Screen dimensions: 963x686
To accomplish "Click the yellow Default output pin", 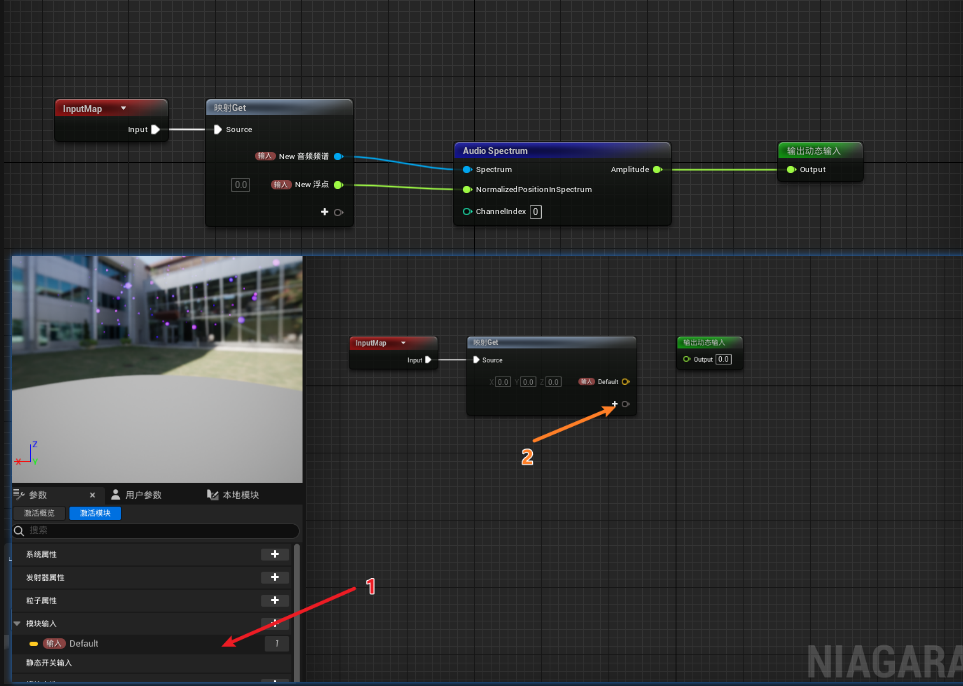I will (625, 382).
